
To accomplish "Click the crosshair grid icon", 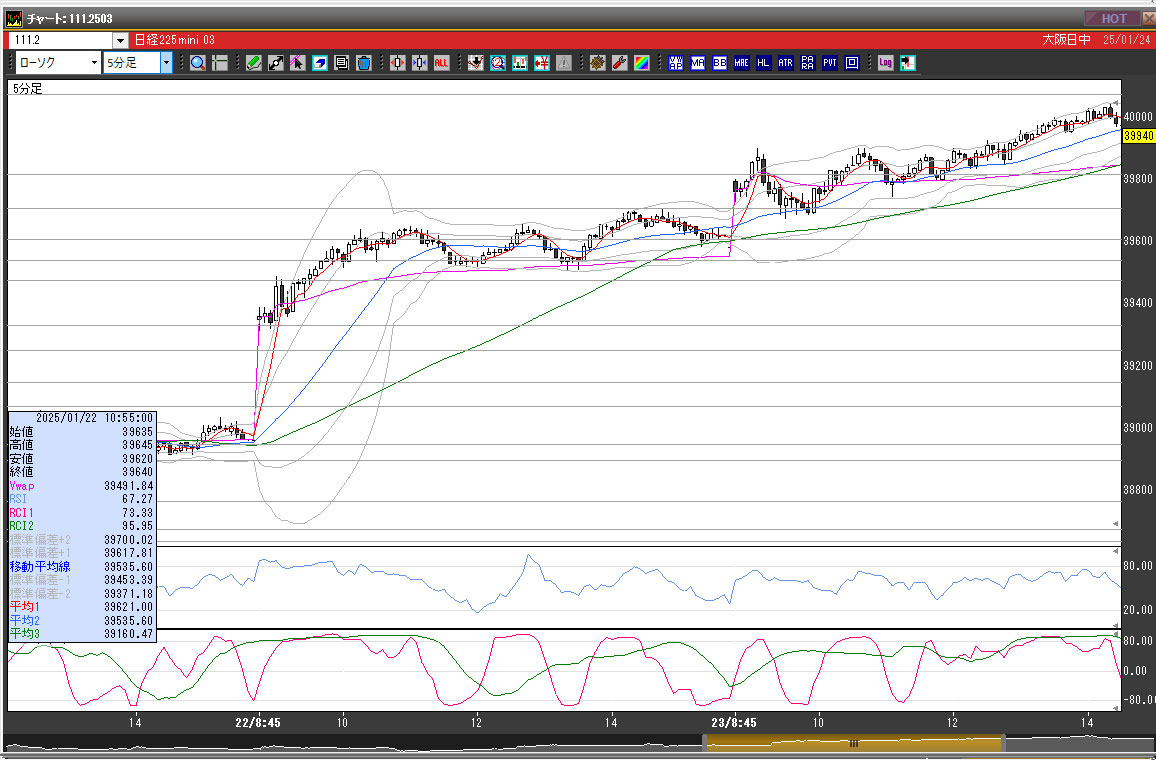I will 219,63.
